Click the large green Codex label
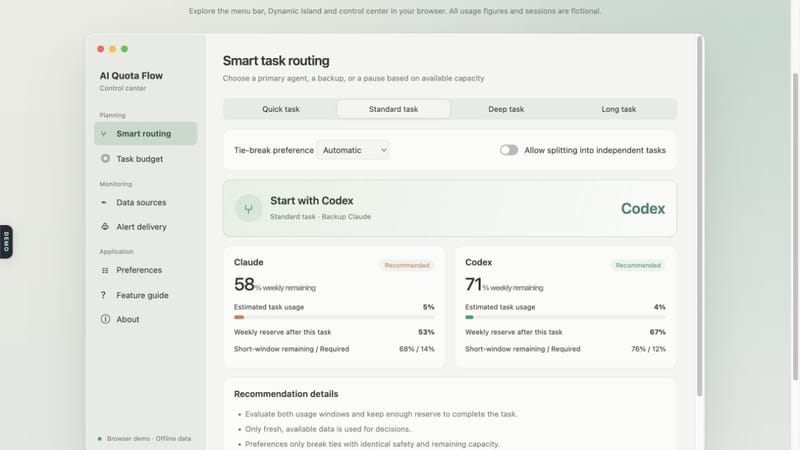Viewport: 800px width, 450px height. coord(643,209)
